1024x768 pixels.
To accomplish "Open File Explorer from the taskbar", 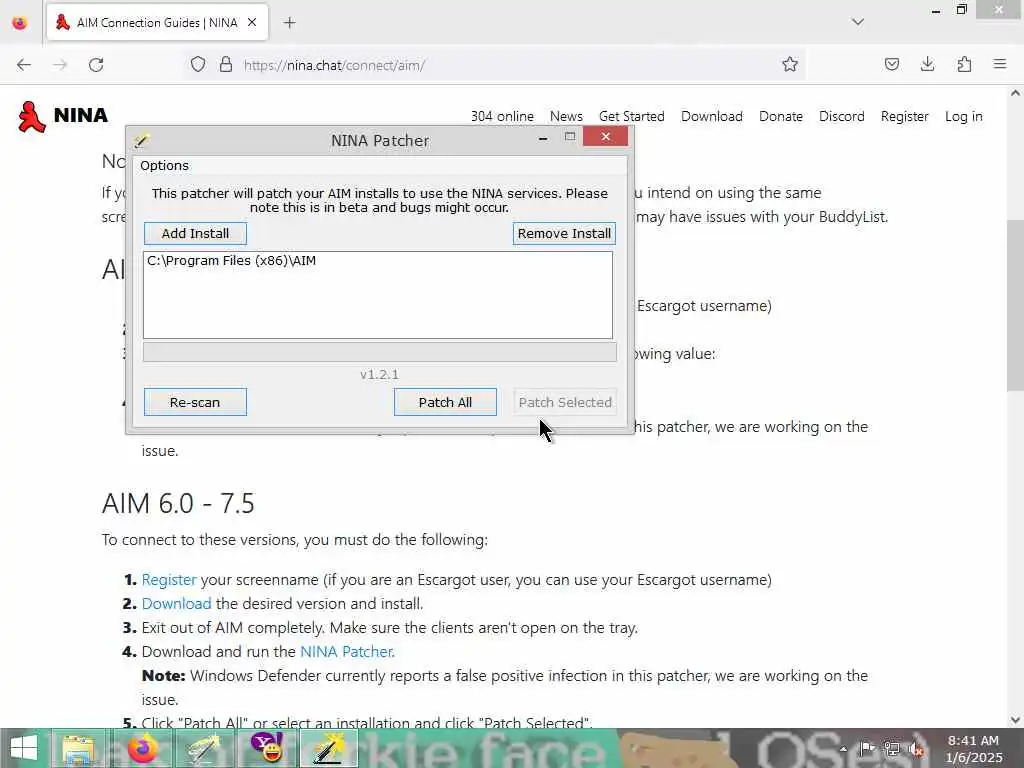I will [x=78, y=749].
